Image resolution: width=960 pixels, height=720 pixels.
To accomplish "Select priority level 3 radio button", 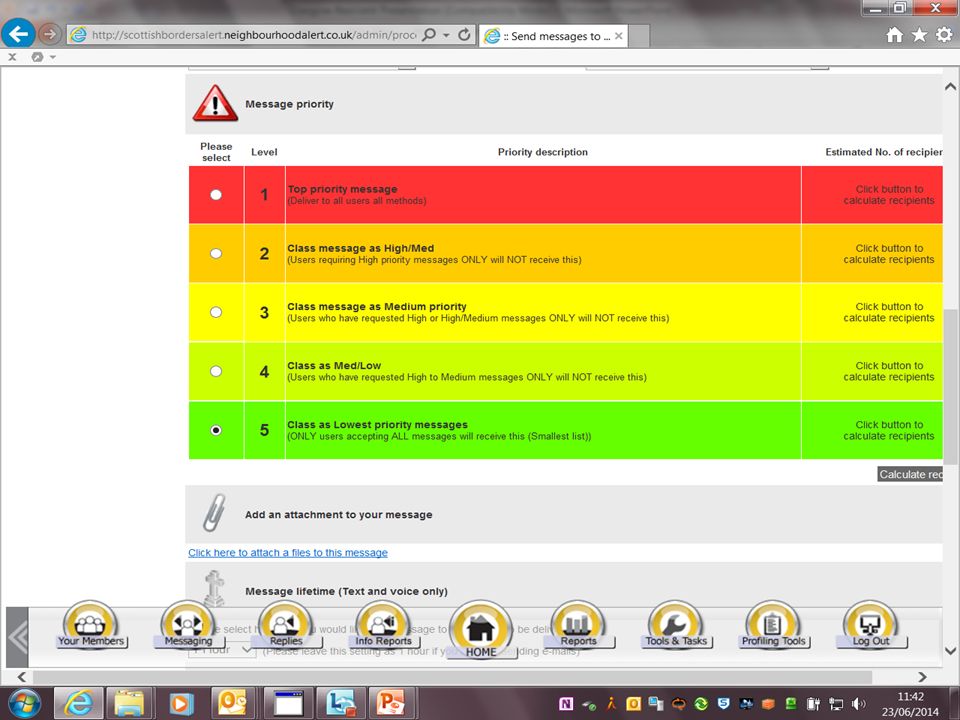I will pyautogui.click(x=216, y=312).
